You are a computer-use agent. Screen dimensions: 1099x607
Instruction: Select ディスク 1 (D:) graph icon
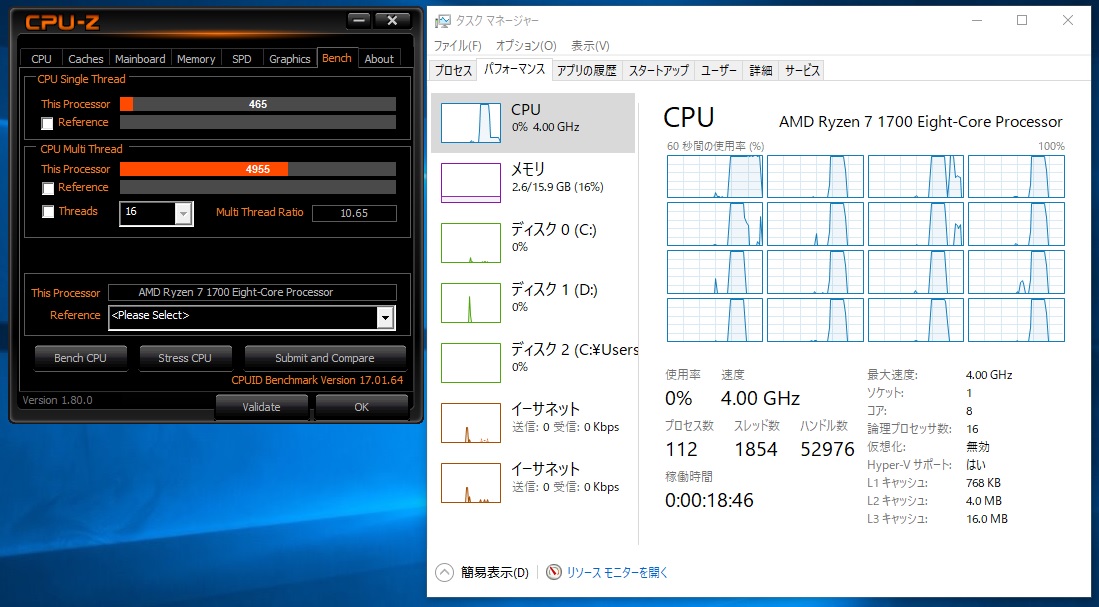471,302
